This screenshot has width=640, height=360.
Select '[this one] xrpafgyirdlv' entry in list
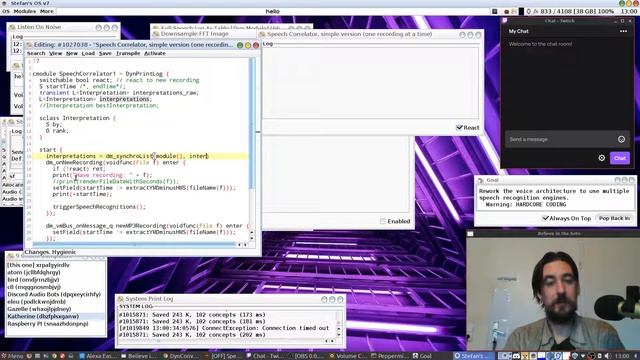(56, 265)
